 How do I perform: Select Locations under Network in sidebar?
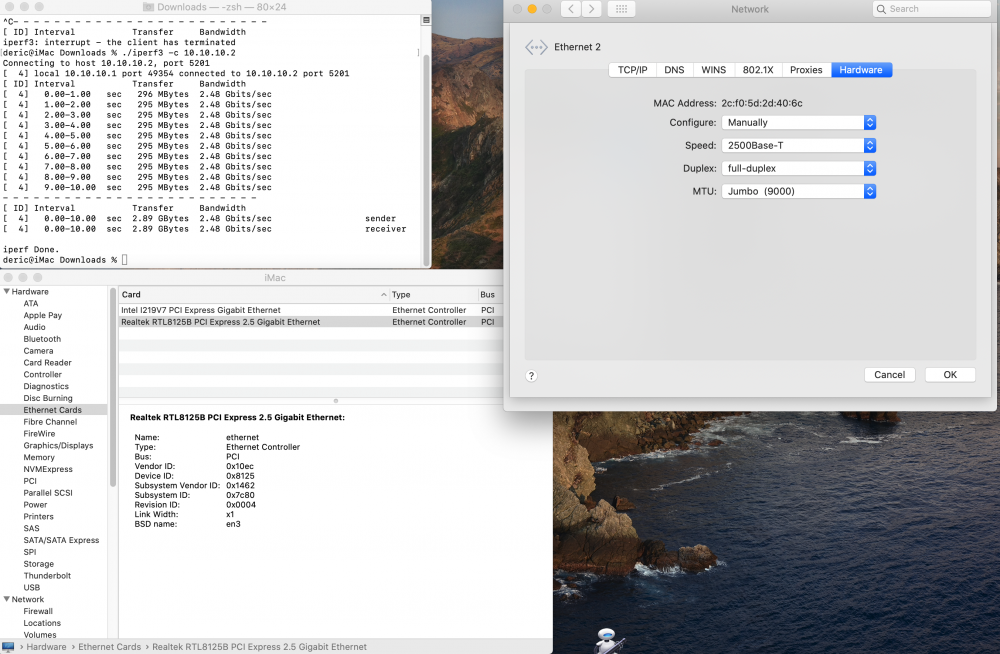42,623
